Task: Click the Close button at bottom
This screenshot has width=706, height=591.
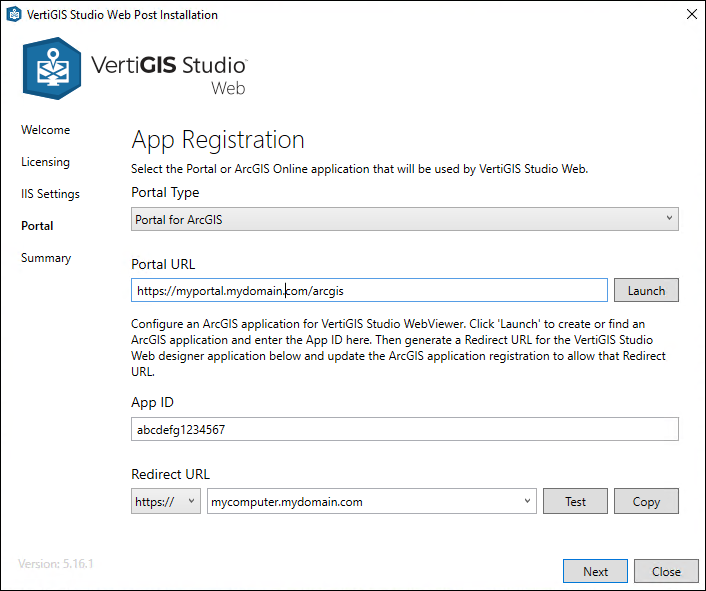Action: coord(666,571)
